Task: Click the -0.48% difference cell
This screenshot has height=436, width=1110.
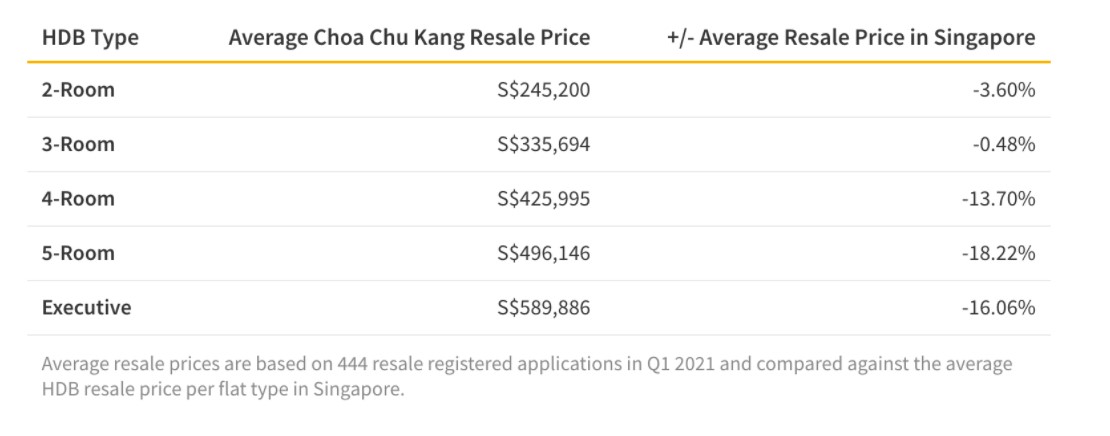Action: [1003, 144]
